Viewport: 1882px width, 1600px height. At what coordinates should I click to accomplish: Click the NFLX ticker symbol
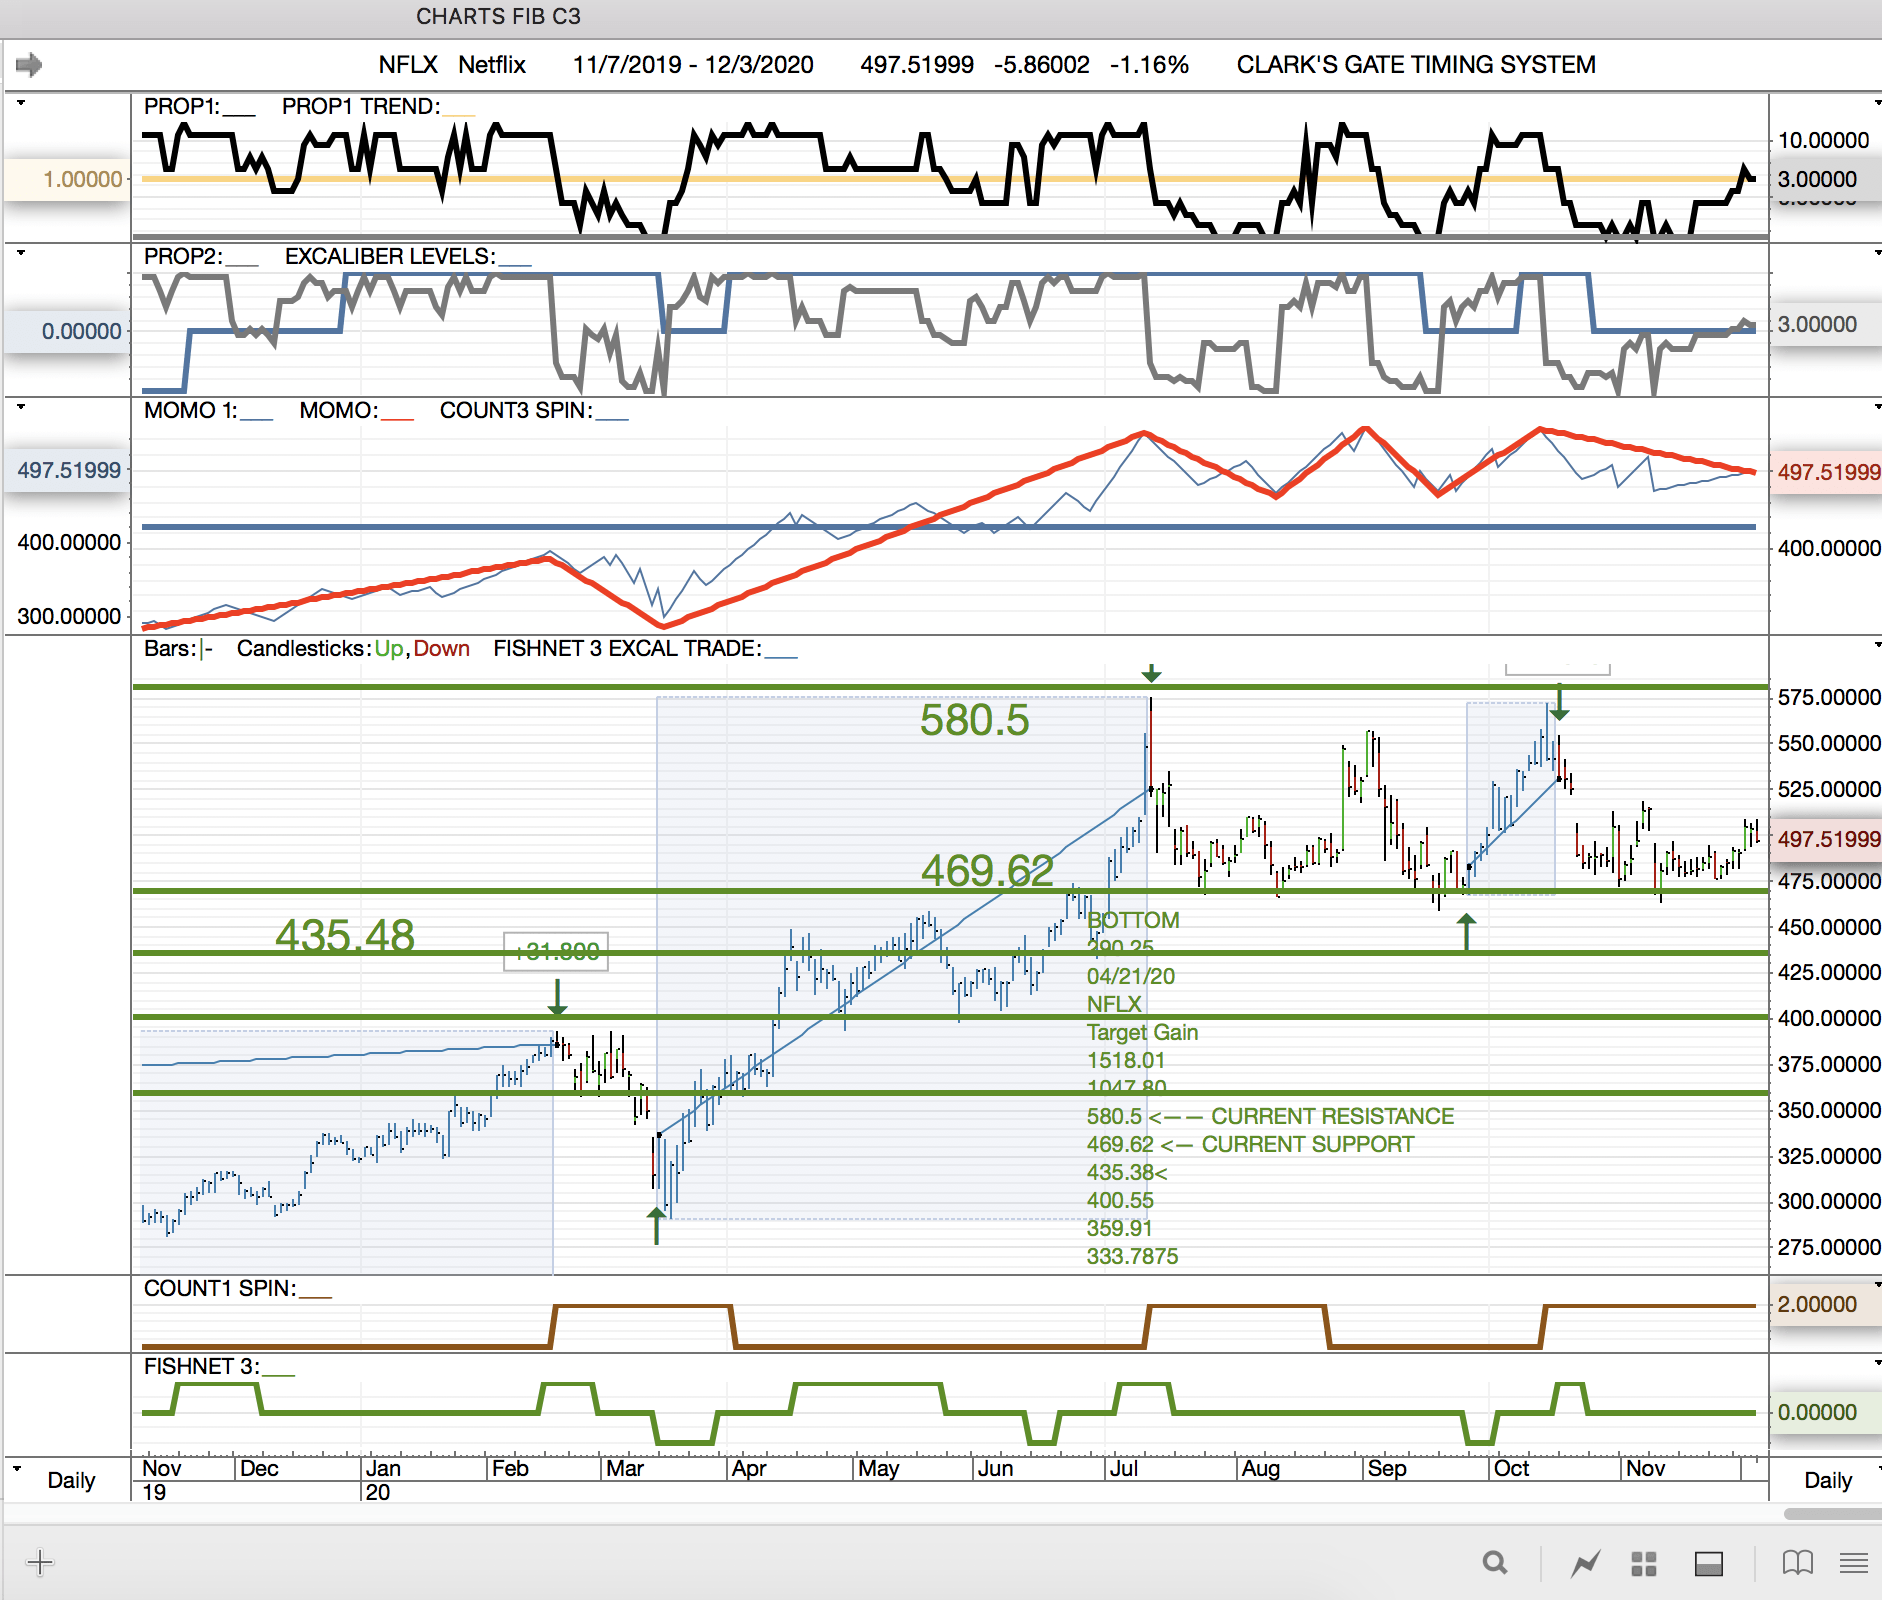(x=408, y=65)
